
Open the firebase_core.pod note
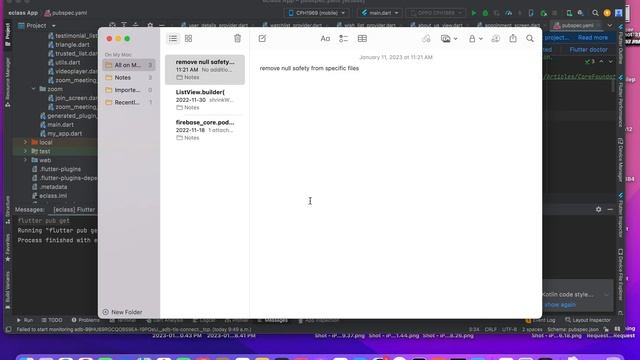(x=205, y=130)
